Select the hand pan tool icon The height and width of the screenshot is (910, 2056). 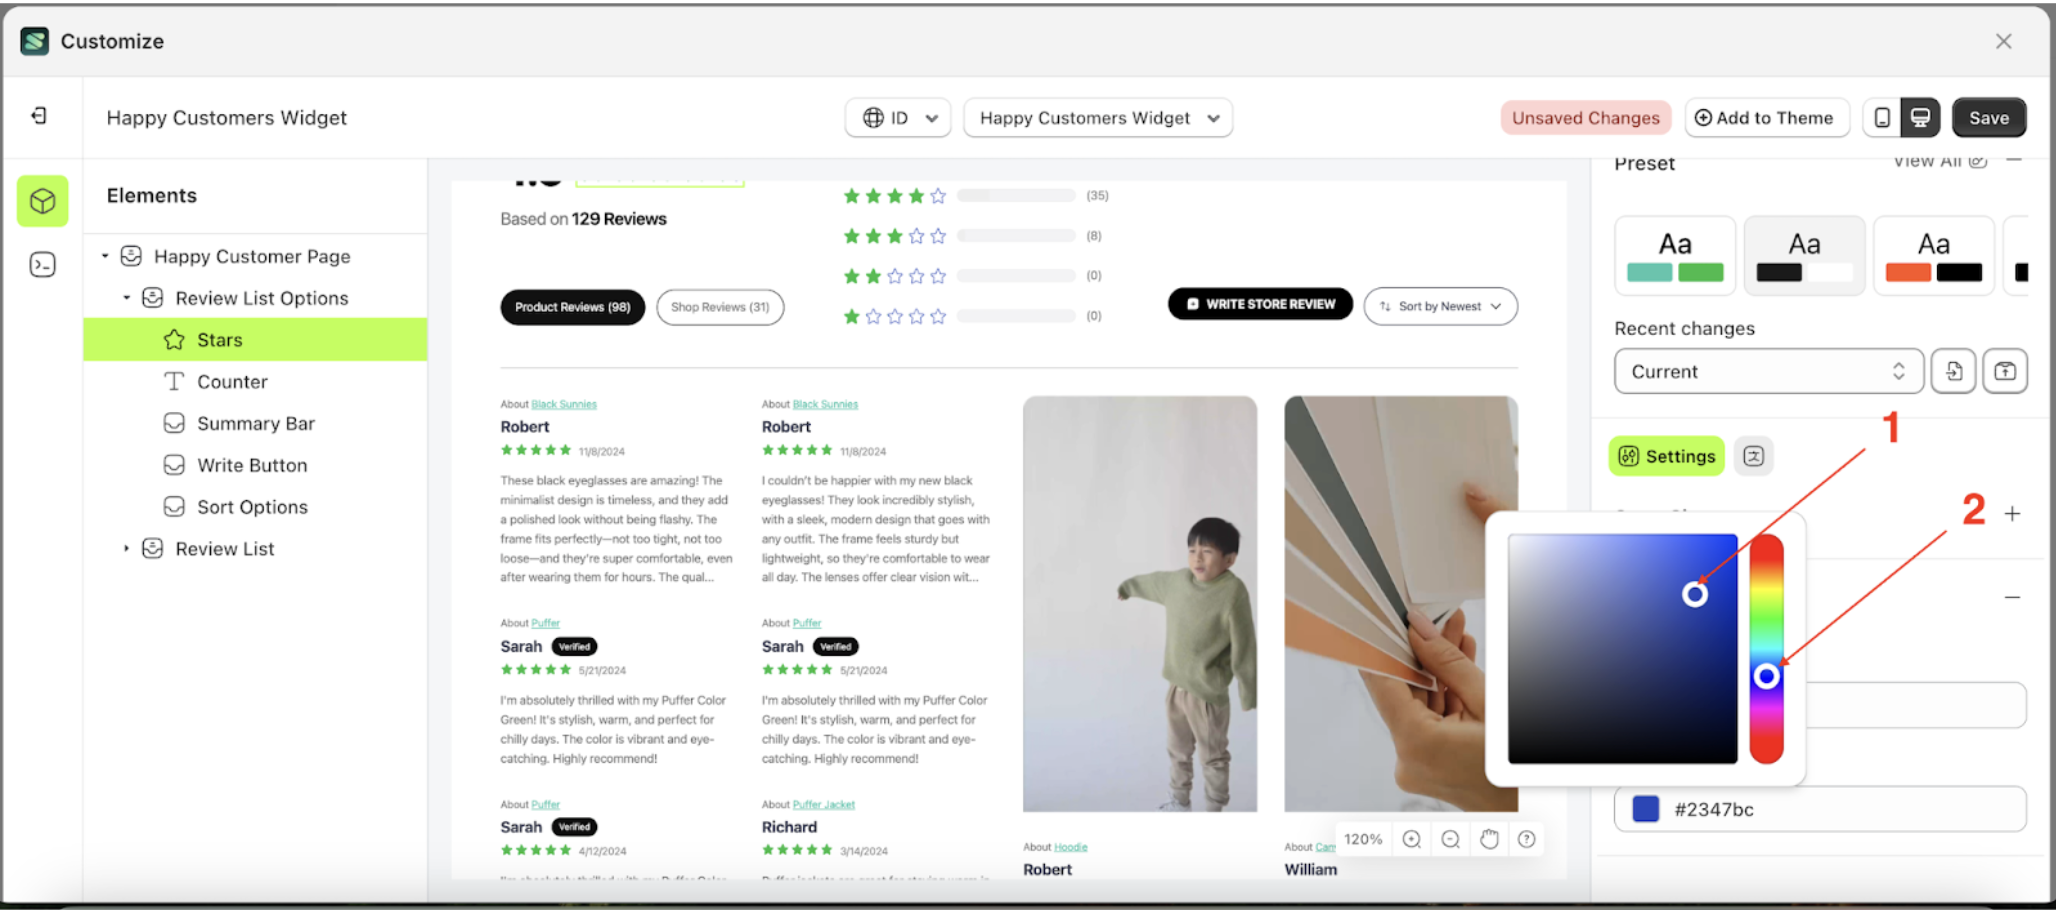tap(1489, 839)
